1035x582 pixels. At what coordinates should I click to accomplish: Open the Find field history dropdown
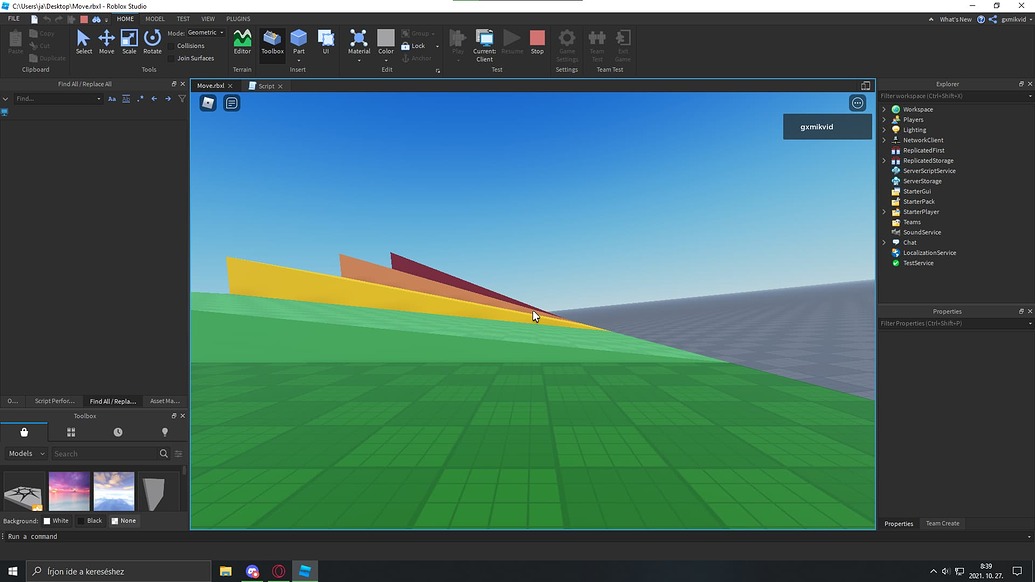coord(99,99)
